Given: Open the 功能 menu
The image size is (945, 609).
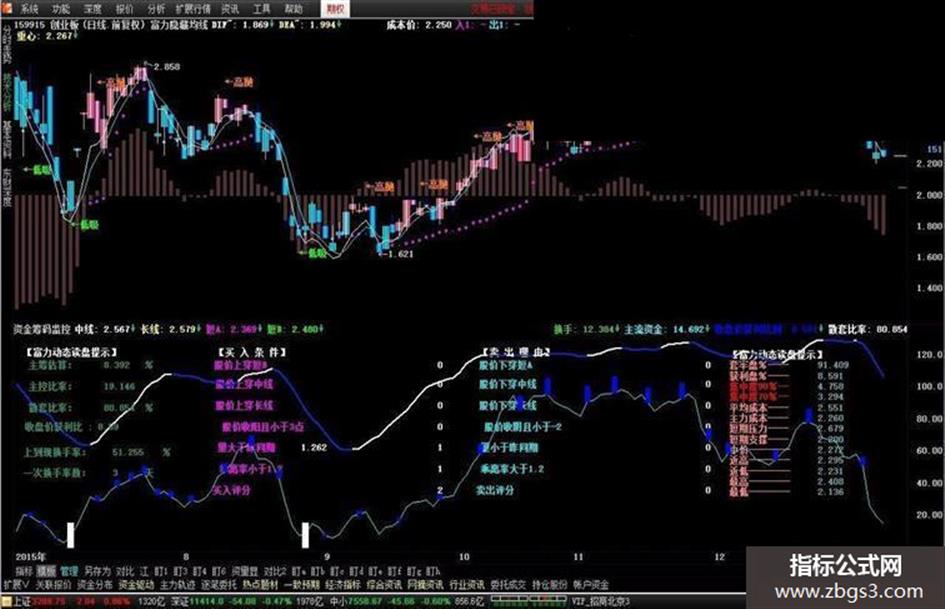Looking at the screenshot, I should [60, 9].
